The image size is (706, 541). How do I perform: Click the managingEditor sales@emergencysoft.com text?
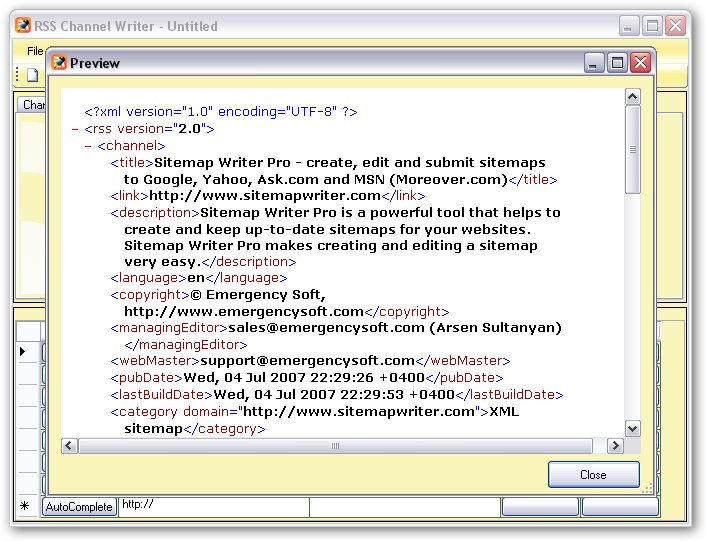click(326, 328)
